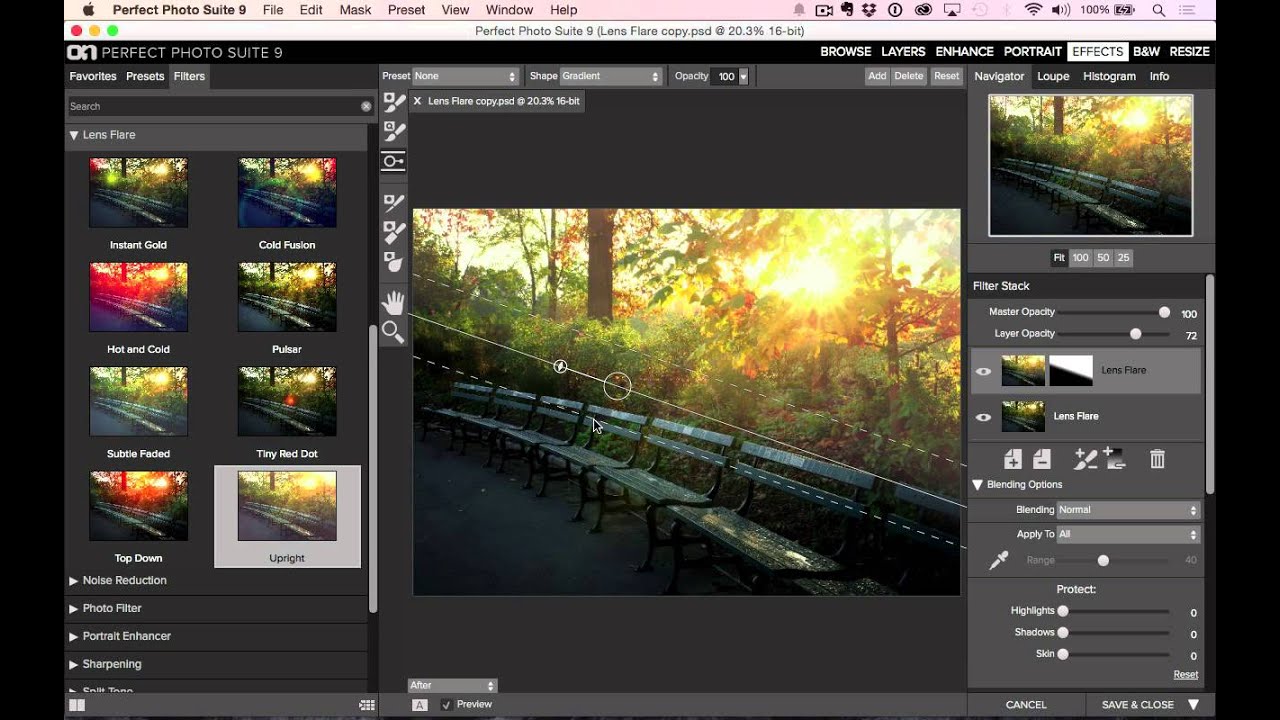Click Save & Close

tap(1138, 705)
